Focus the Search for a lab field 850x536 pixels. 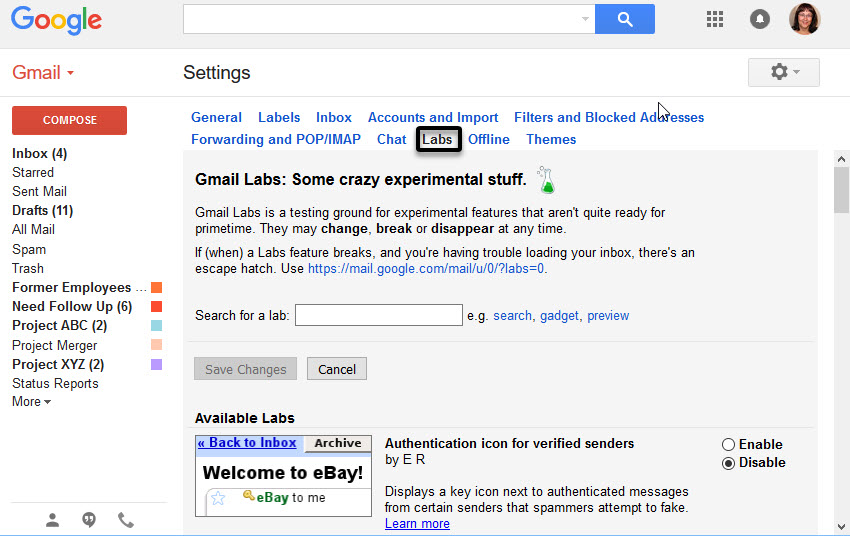click(378, 315)
